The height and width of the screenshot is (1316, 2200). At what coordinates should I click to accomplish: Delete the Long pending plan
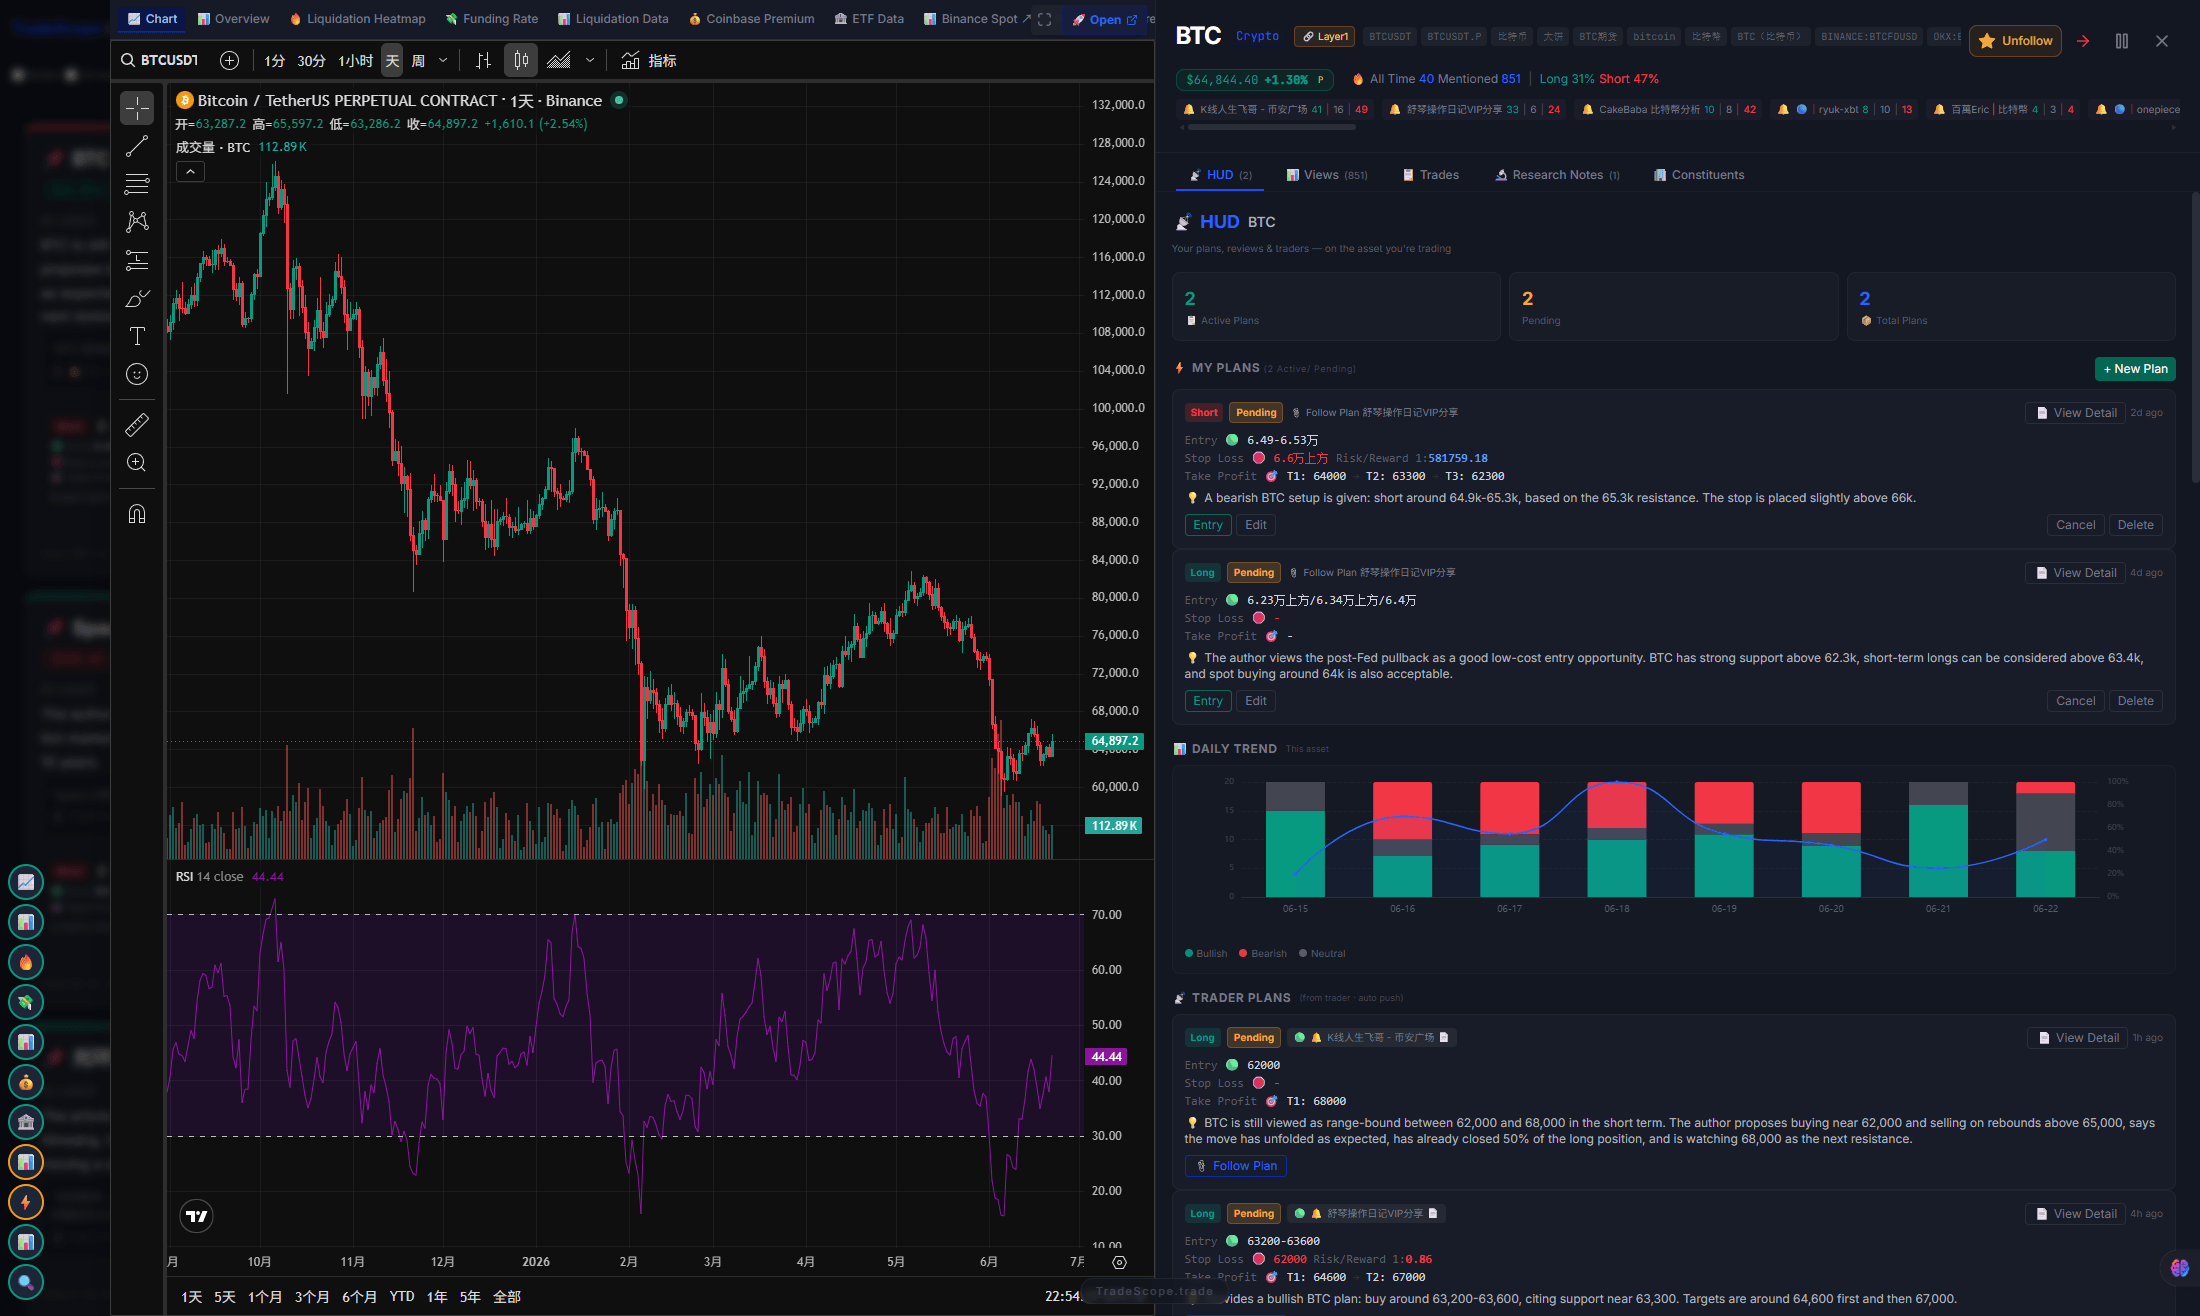pos(2135,701)
